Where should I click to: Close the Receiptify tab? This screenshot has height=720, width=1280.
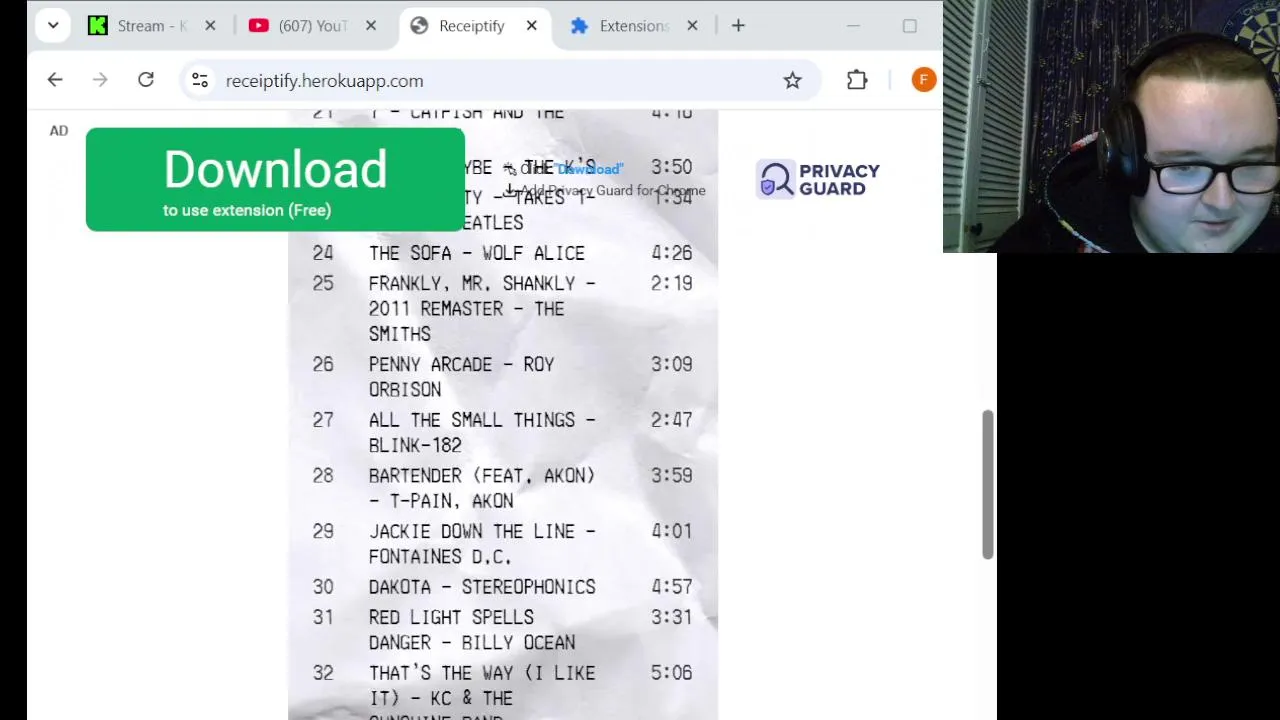tap(532, 26)
